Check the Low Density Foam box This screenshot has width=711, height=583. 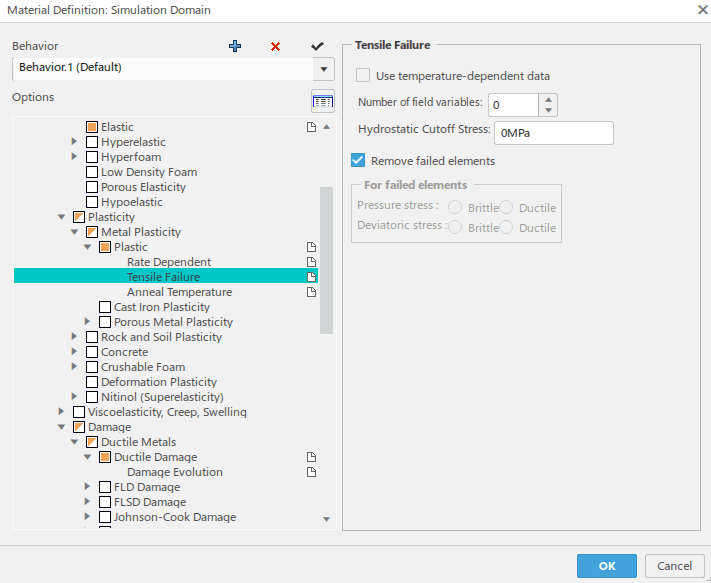(92, 172)
